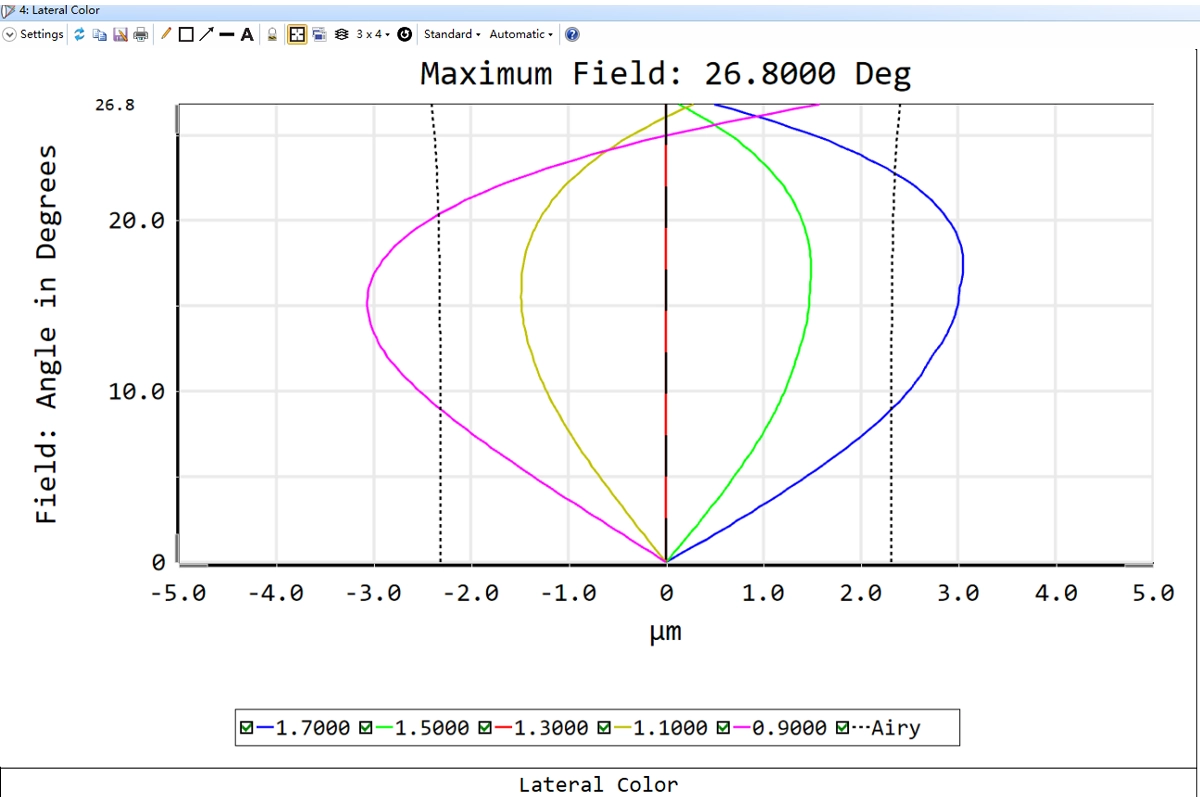Click the copy to clipboard icon
1200x800 pixels.
pos(99,34)
